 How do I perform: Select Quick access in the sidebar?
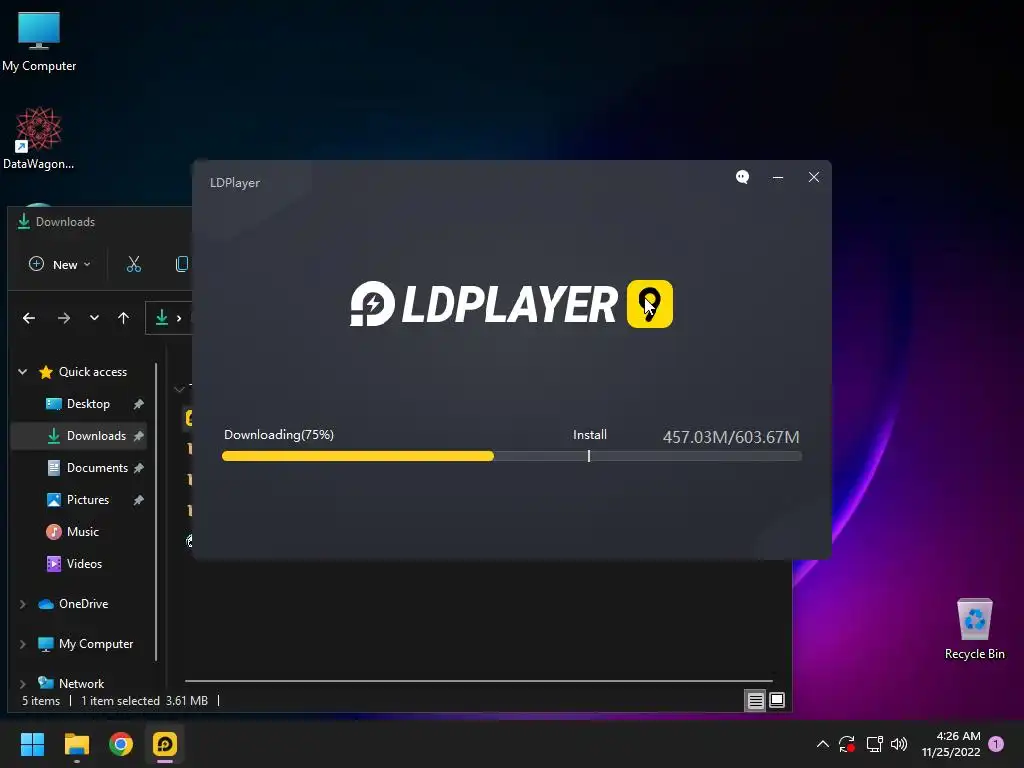coord(93,372)
